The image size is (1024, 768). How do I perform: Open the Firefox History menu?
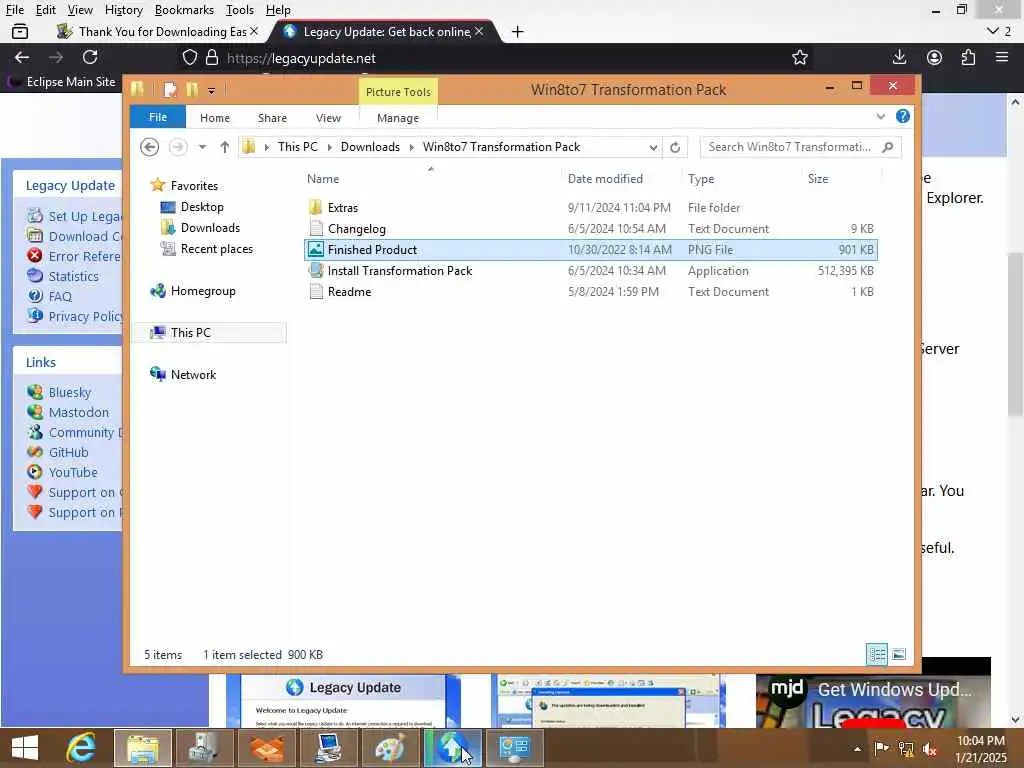tap(123, 10)
